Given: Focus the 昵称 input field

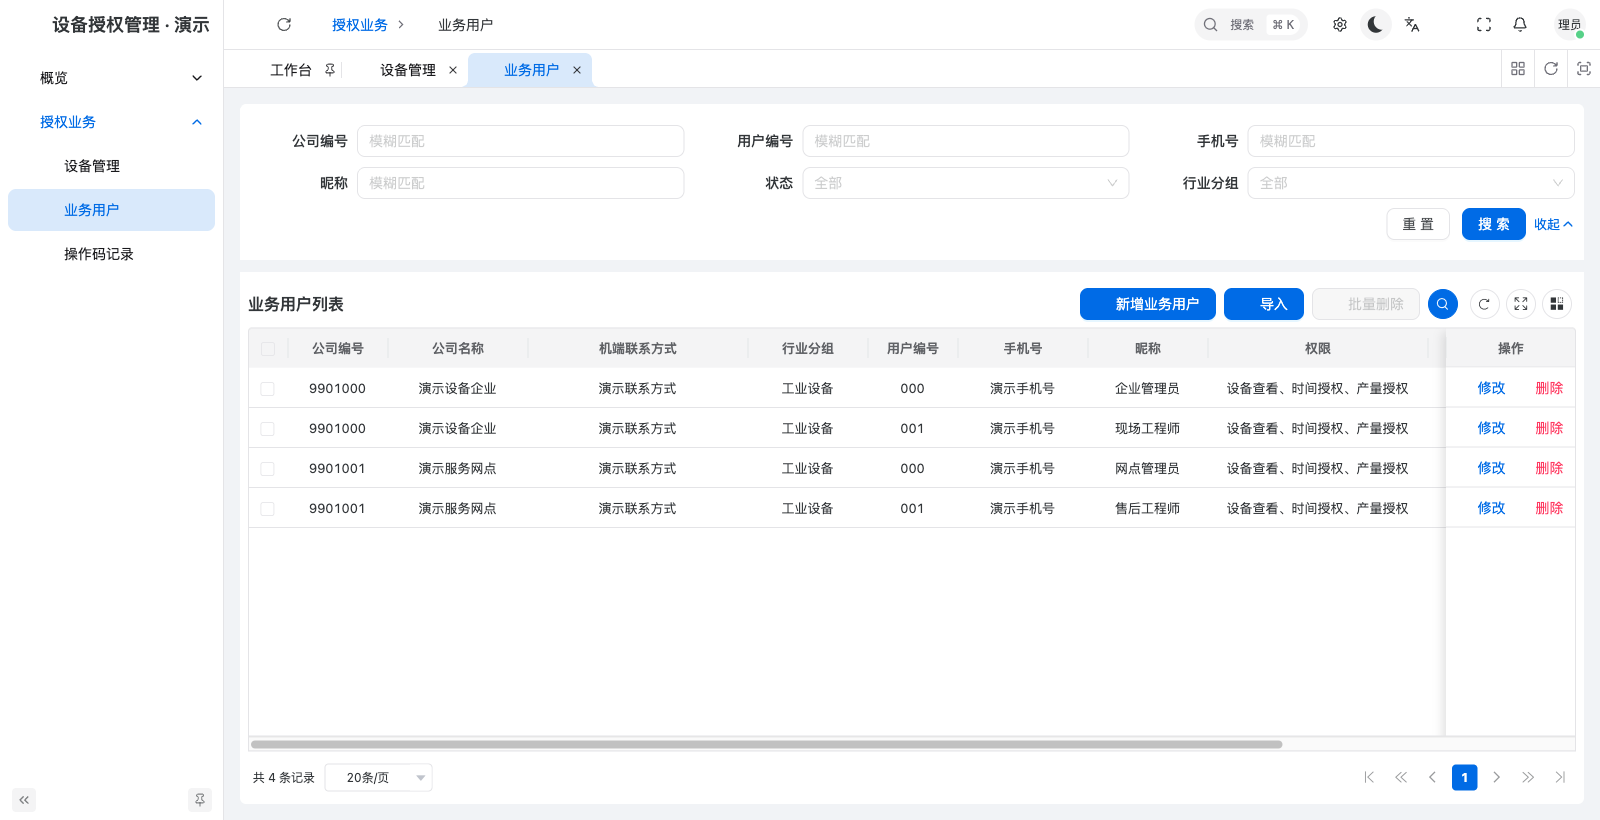Looking at the screenshot, I should [521, 183].
